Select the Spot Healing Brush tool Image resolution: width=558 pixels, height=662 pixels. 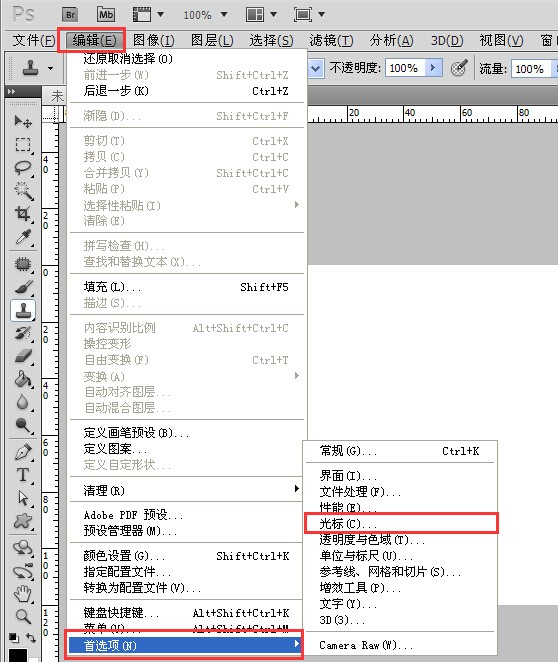click(x=23, y=264)
